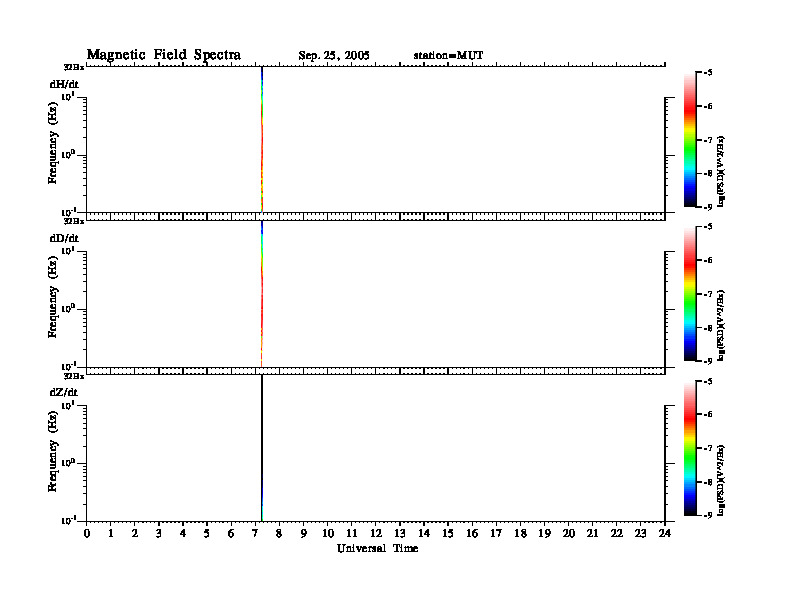Click hour 9 on the Universal Time axis
Screen dimensions: 792x612
coord(304,533)
